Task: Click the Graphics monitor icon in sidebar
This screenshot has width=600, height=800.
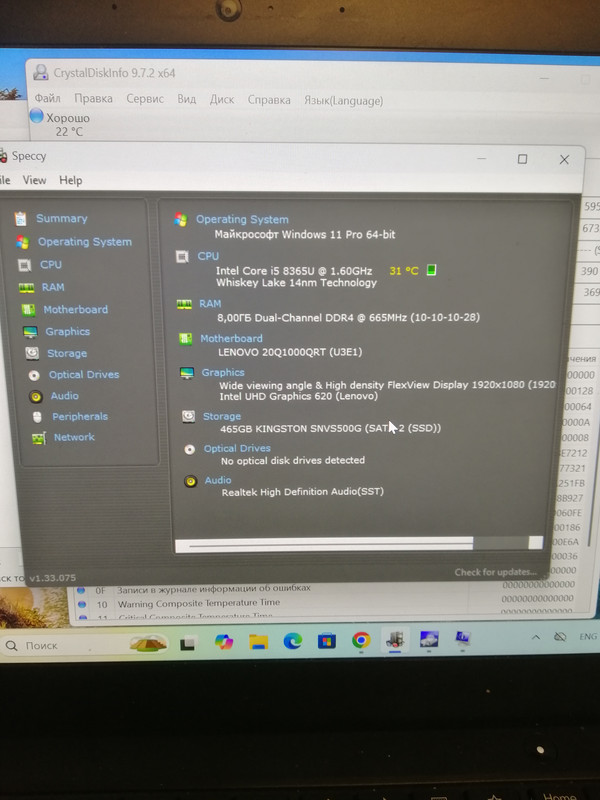Action: pos(30,332)
